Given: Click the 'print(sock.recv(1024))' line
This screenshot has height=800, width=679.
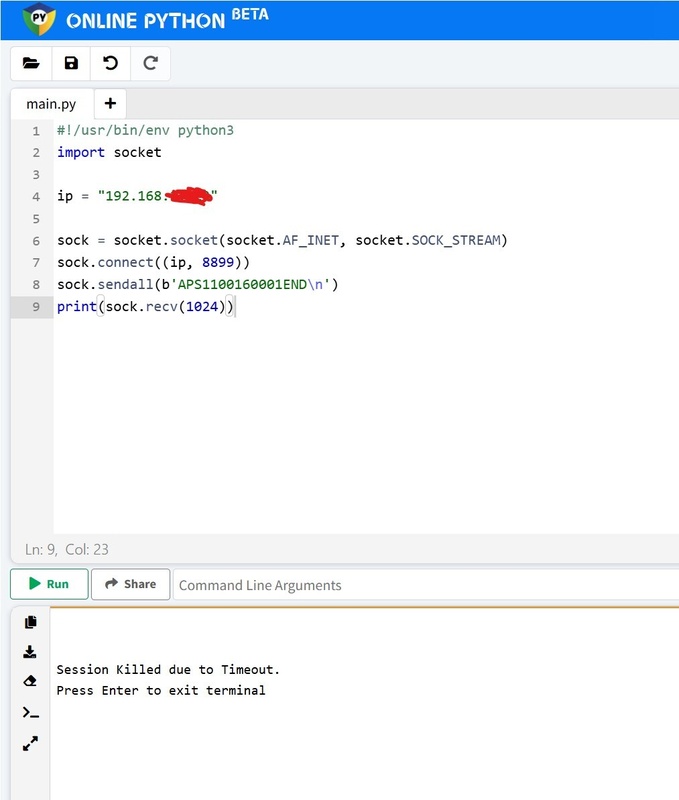Looking at the screenshot, I should coord(145,307).
